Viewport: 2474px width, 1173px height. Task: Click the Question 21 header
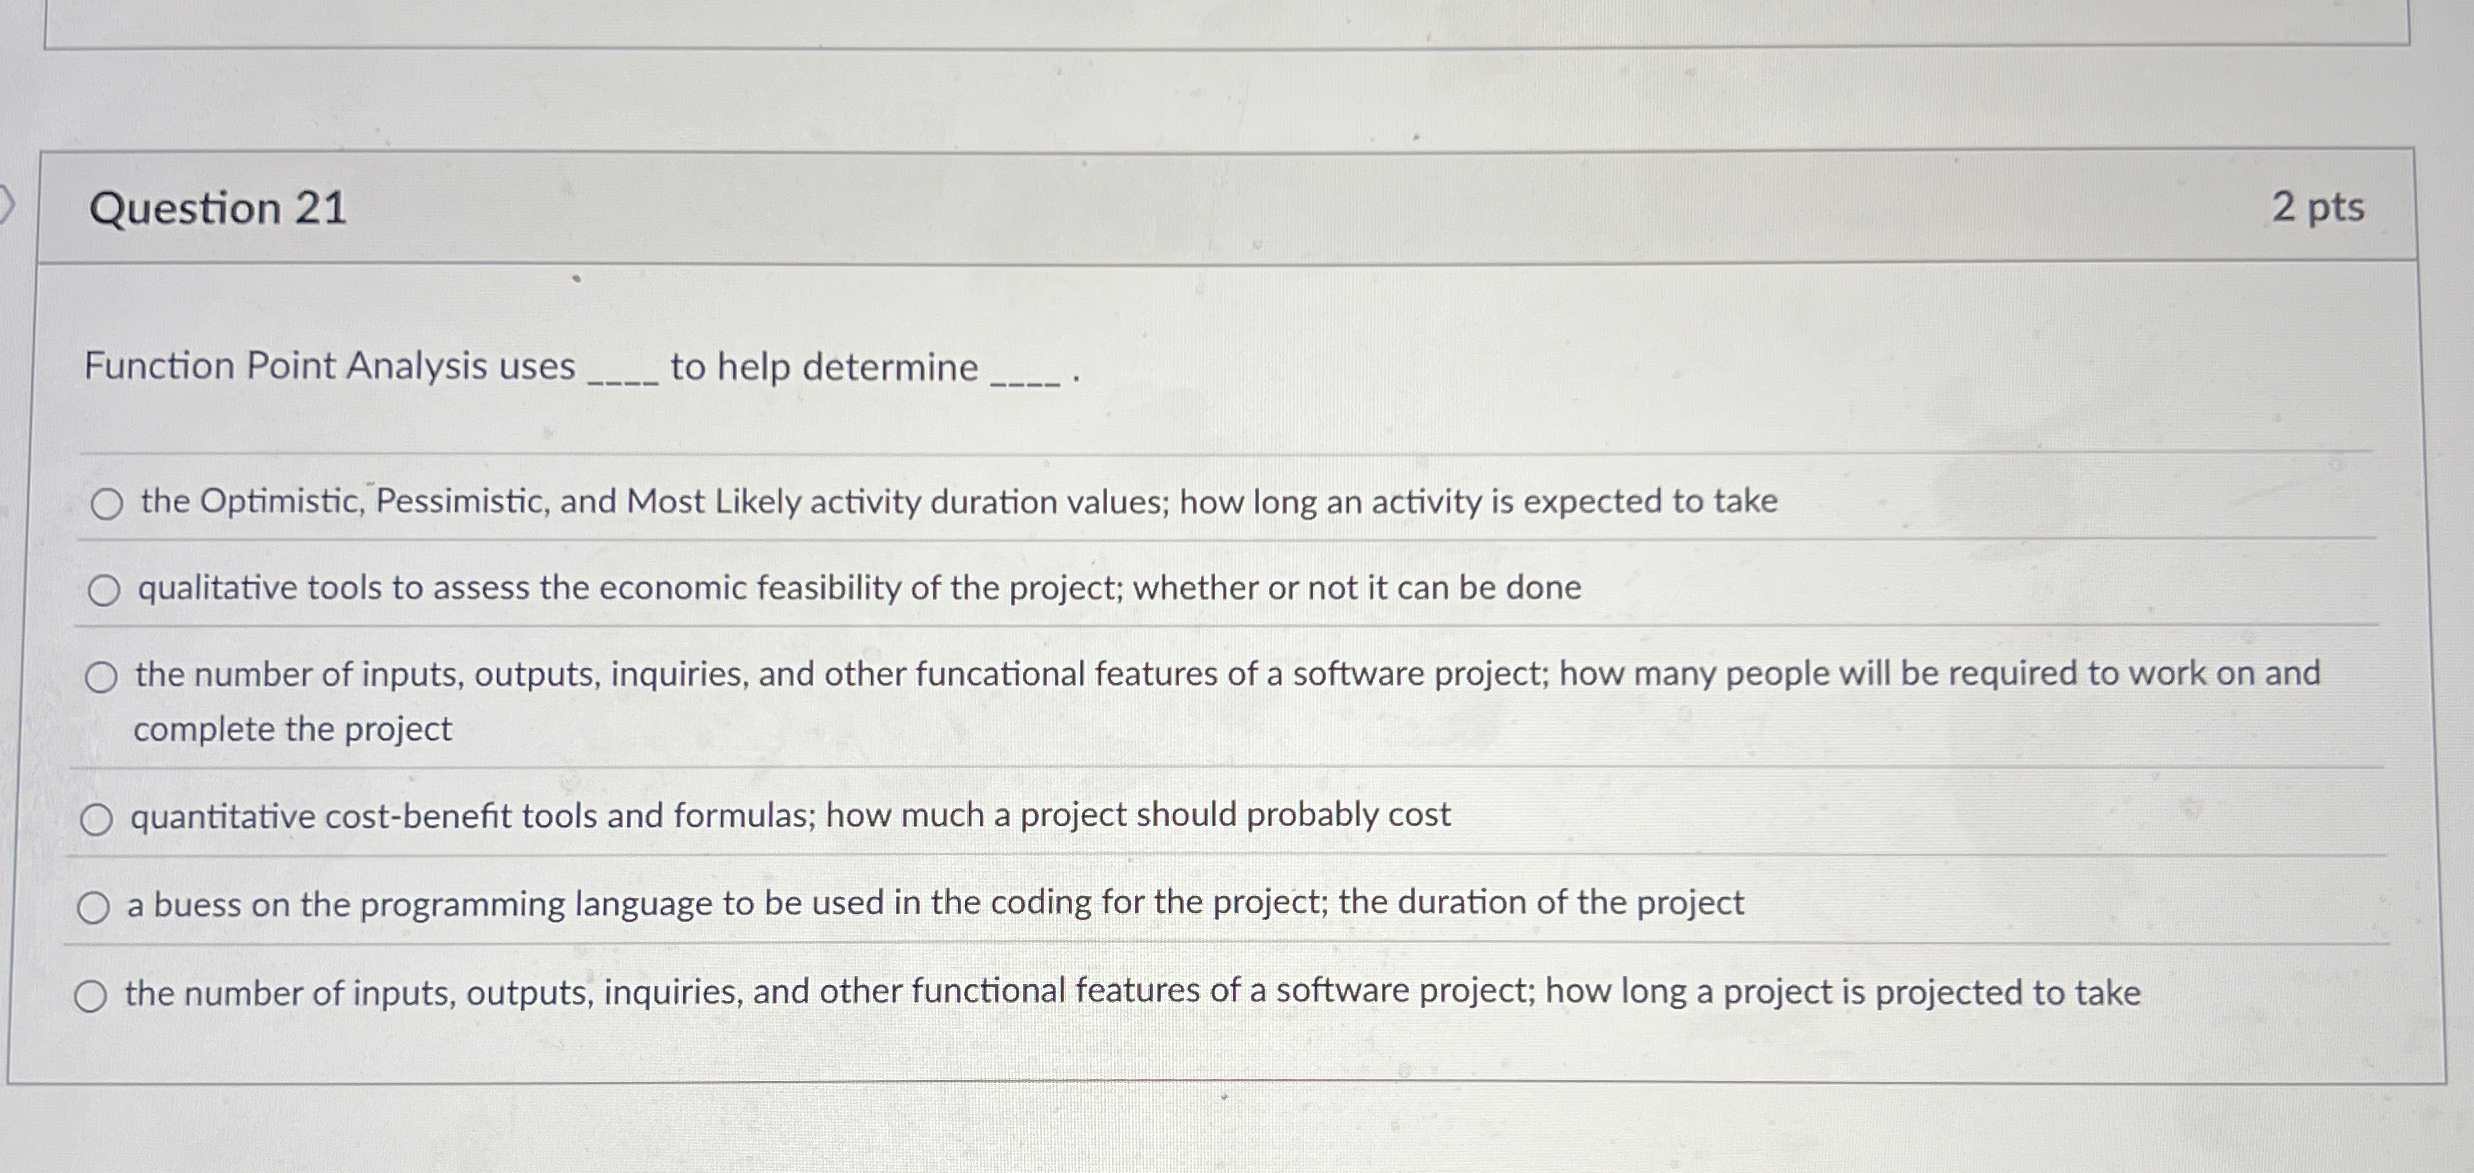(x=216, y=207)
